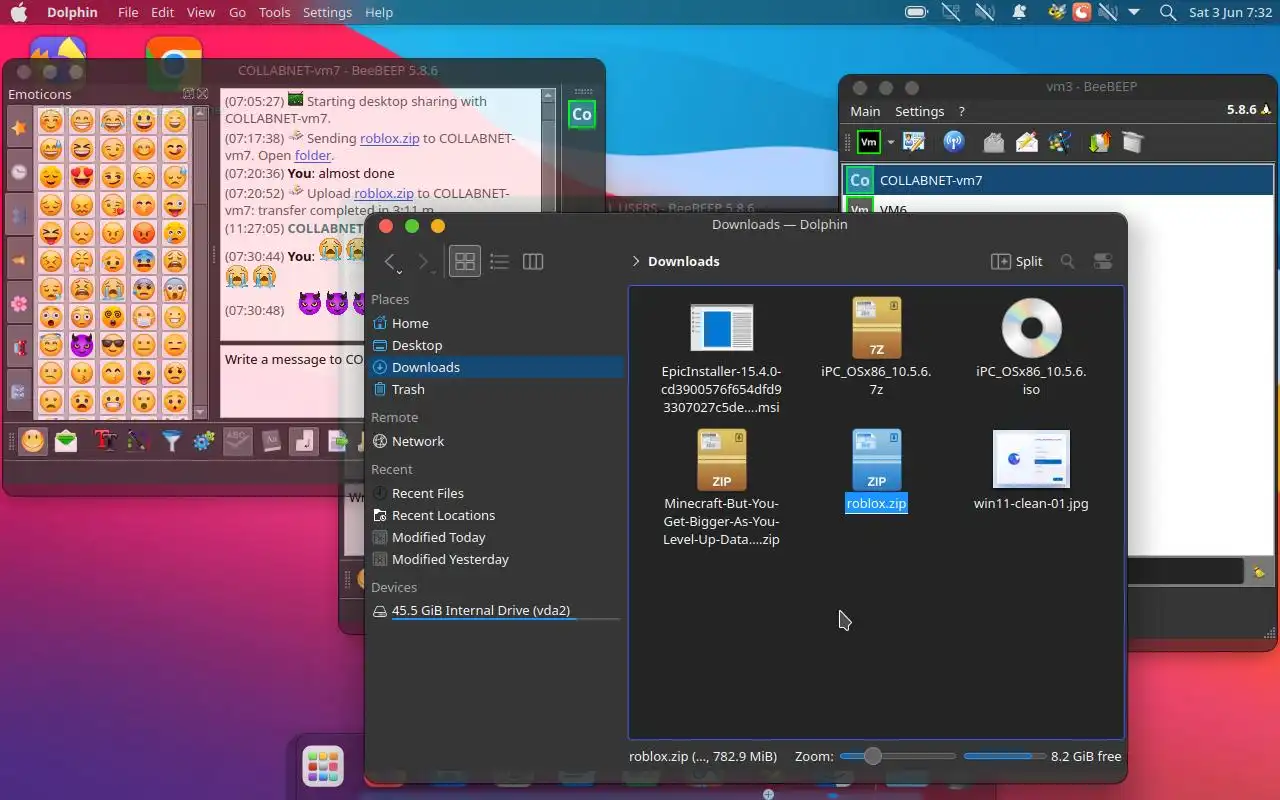Open chat settings gears icon

click(204, 440)
